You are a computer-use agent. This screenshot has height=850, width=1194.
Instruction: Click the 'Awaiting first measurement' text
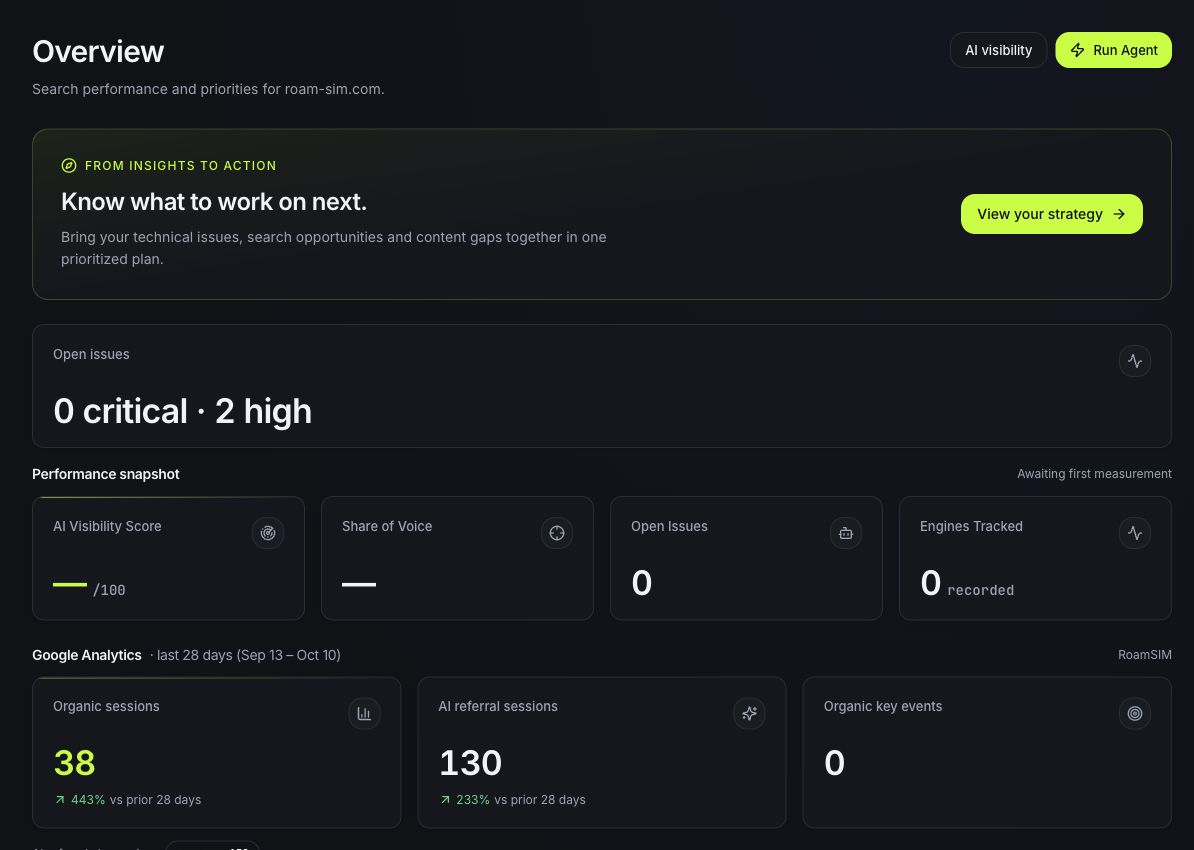(1094, 474)
